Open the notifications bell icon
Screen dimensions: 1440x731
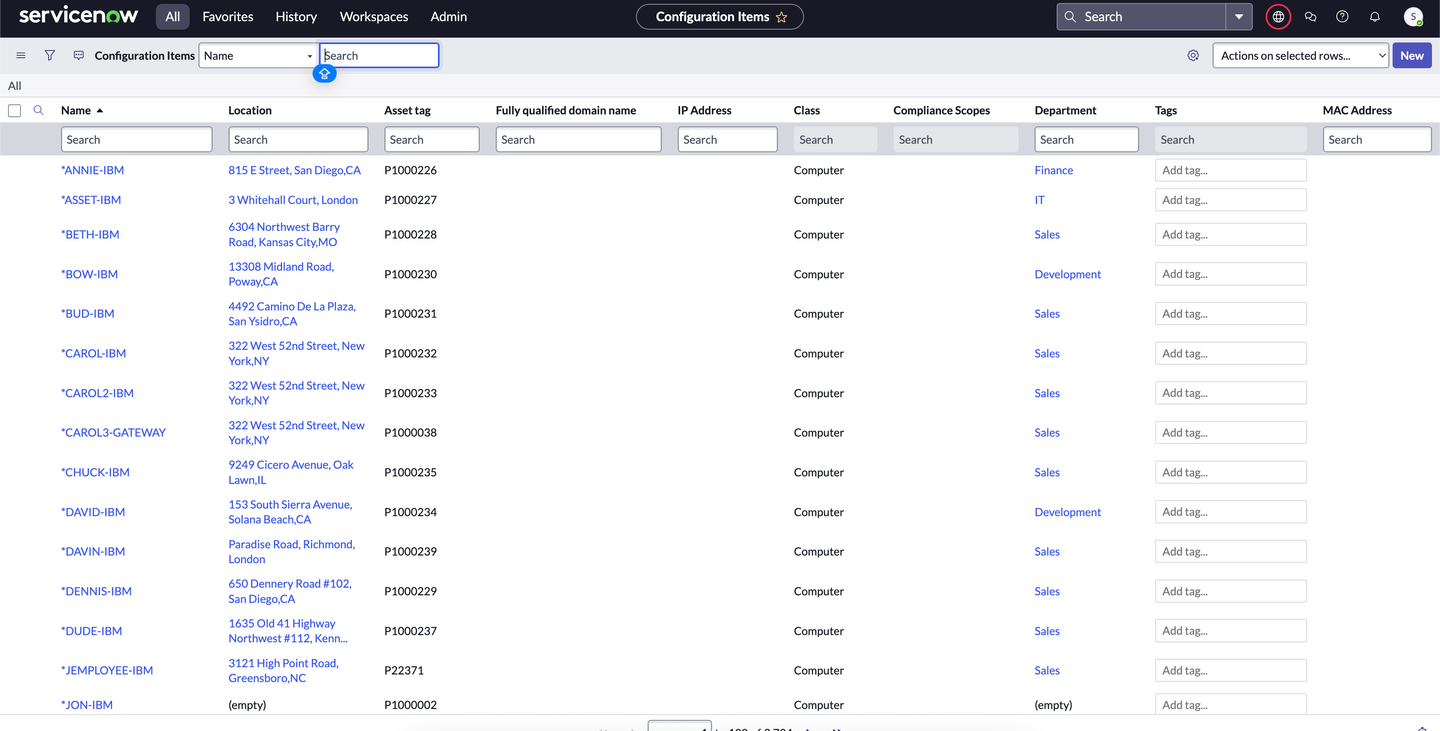(1374, 17)
